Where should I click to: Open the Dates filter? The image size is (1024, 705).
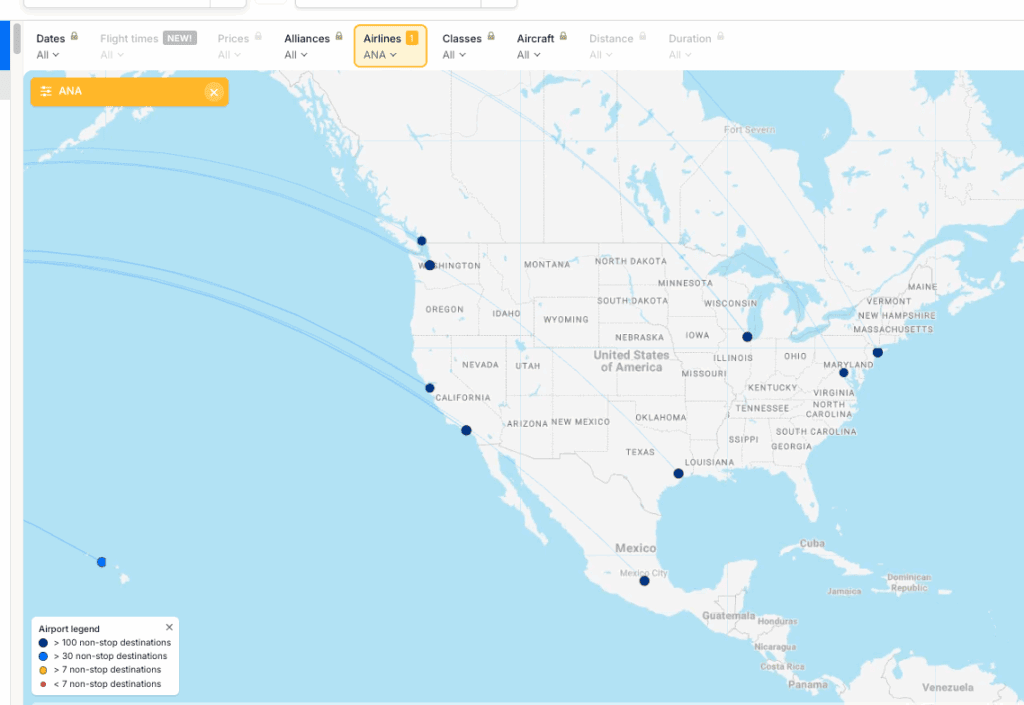(x=57, y=46)
